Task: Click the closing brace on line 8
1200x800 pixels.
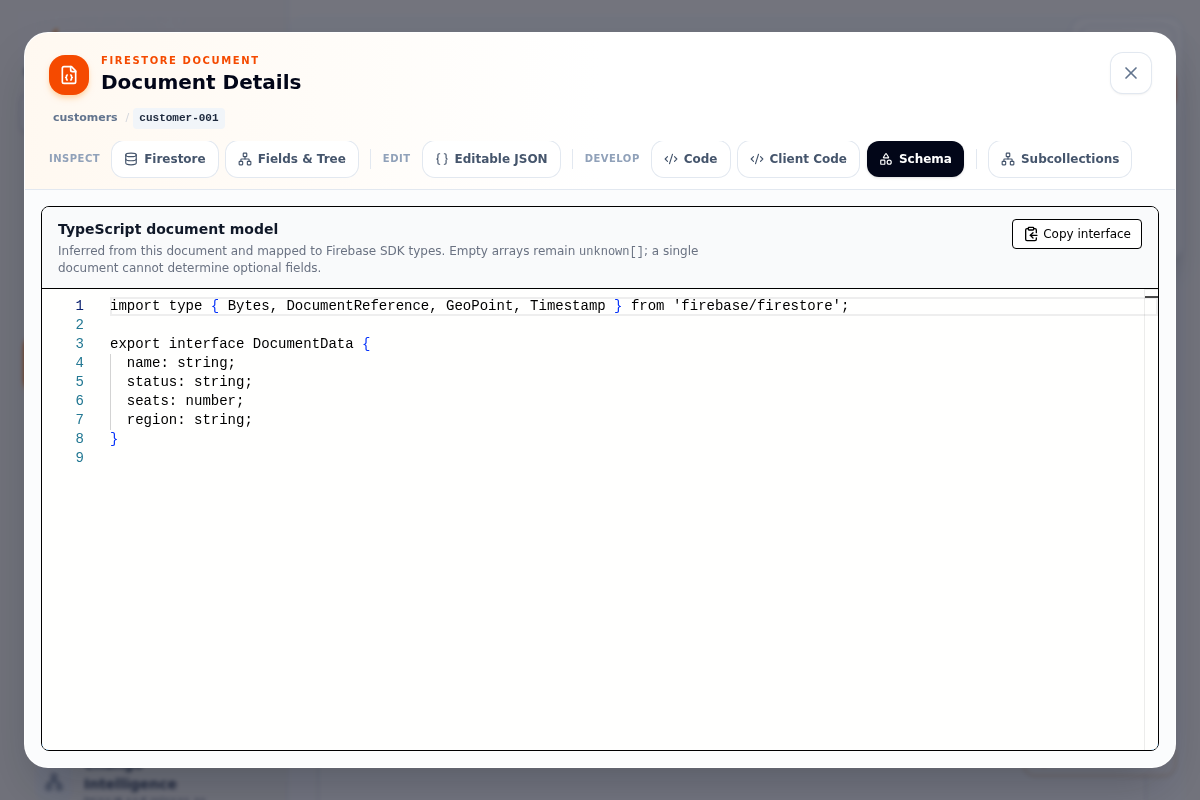Action: point(114,439)
